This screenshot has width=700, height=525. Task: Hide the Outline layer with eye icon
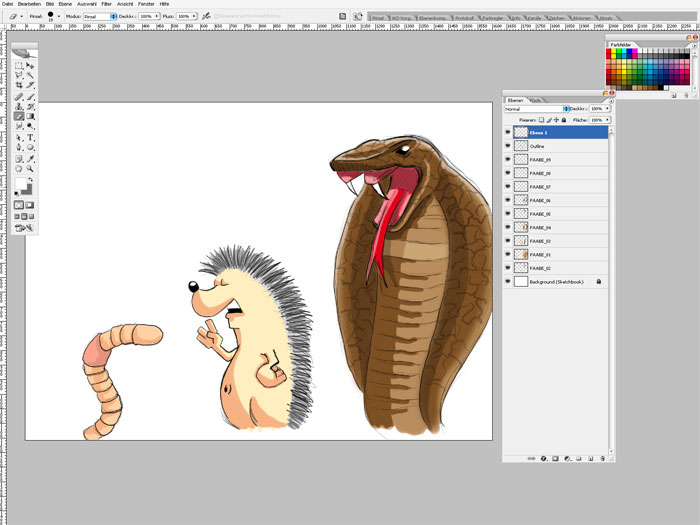pyautogui.click(x=508, y=146)
